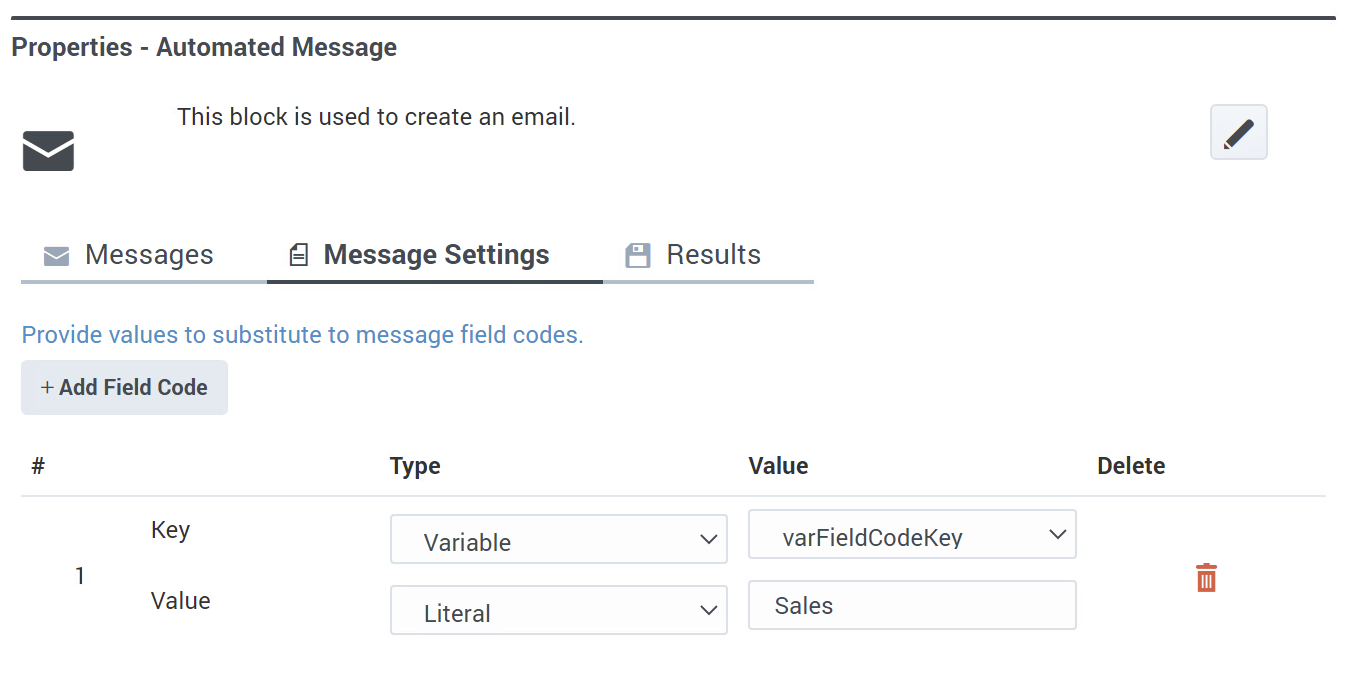Select the Message Settings tab
Viewport: 1348px width, 698px height.
click(435, 256)
